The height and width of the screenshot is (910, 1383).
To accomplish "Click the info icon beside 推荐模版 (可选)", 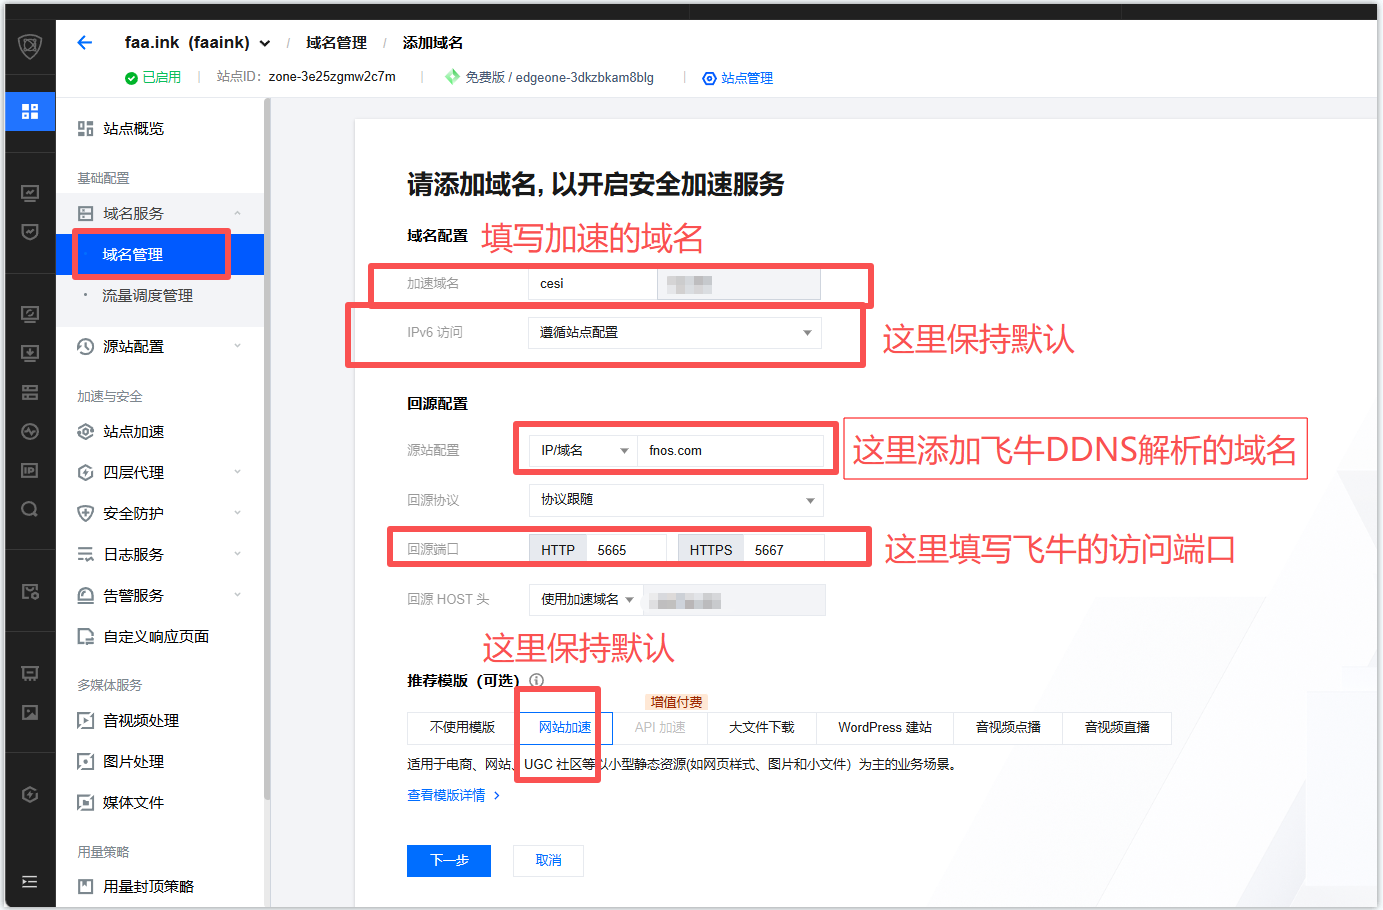I will [537, 681].
